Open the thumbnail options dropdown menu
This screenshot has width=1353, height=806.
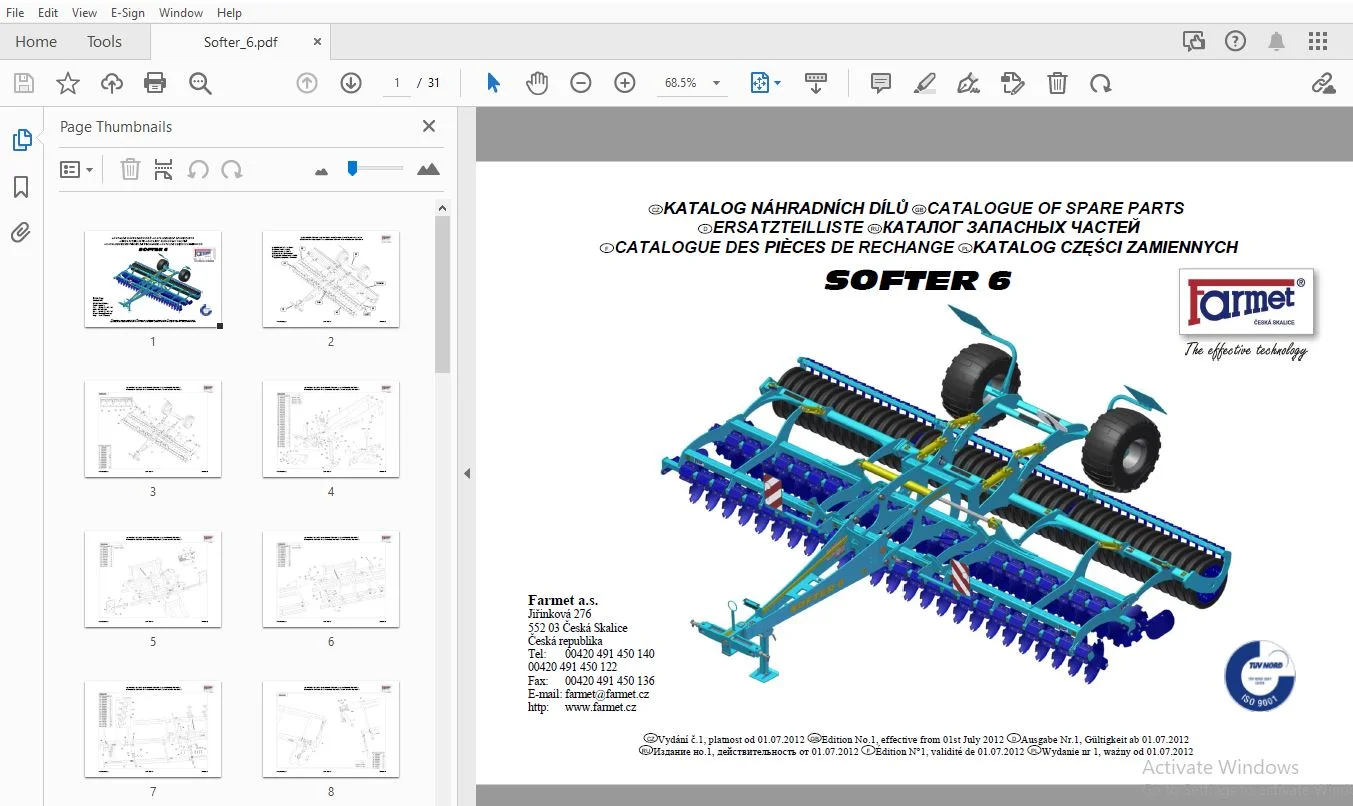(x=76, y=169)
